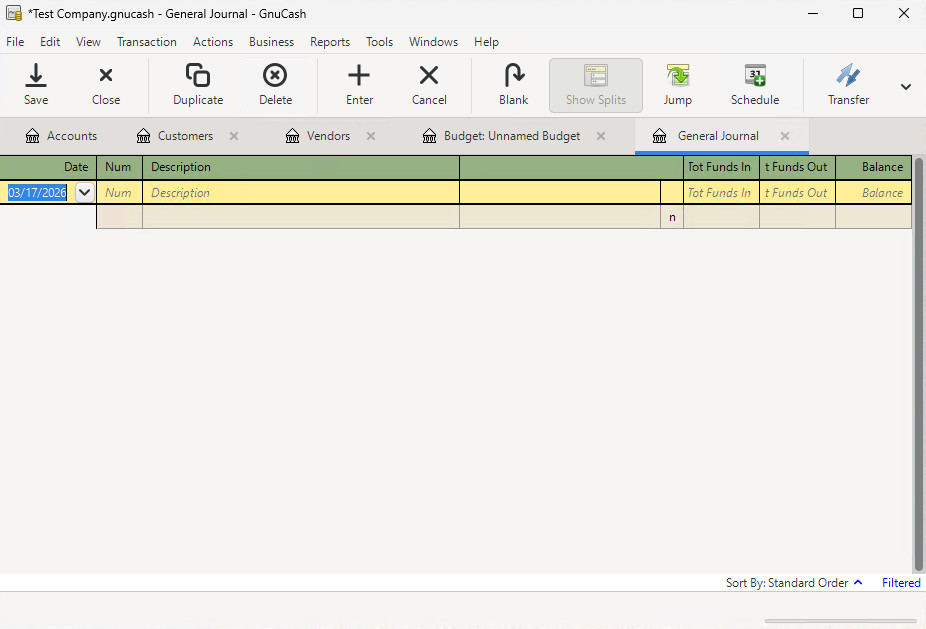Click the Save toolbar icon
The height and width of the screenshot is (629, 926).
tap(35, 84)
